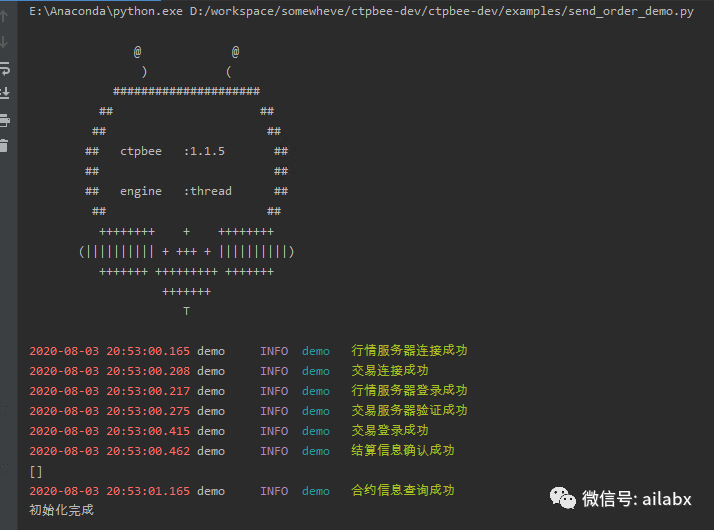Click the 'T' at the ASCII bee bottom
The image size is (714, 530).
point(186,311)
